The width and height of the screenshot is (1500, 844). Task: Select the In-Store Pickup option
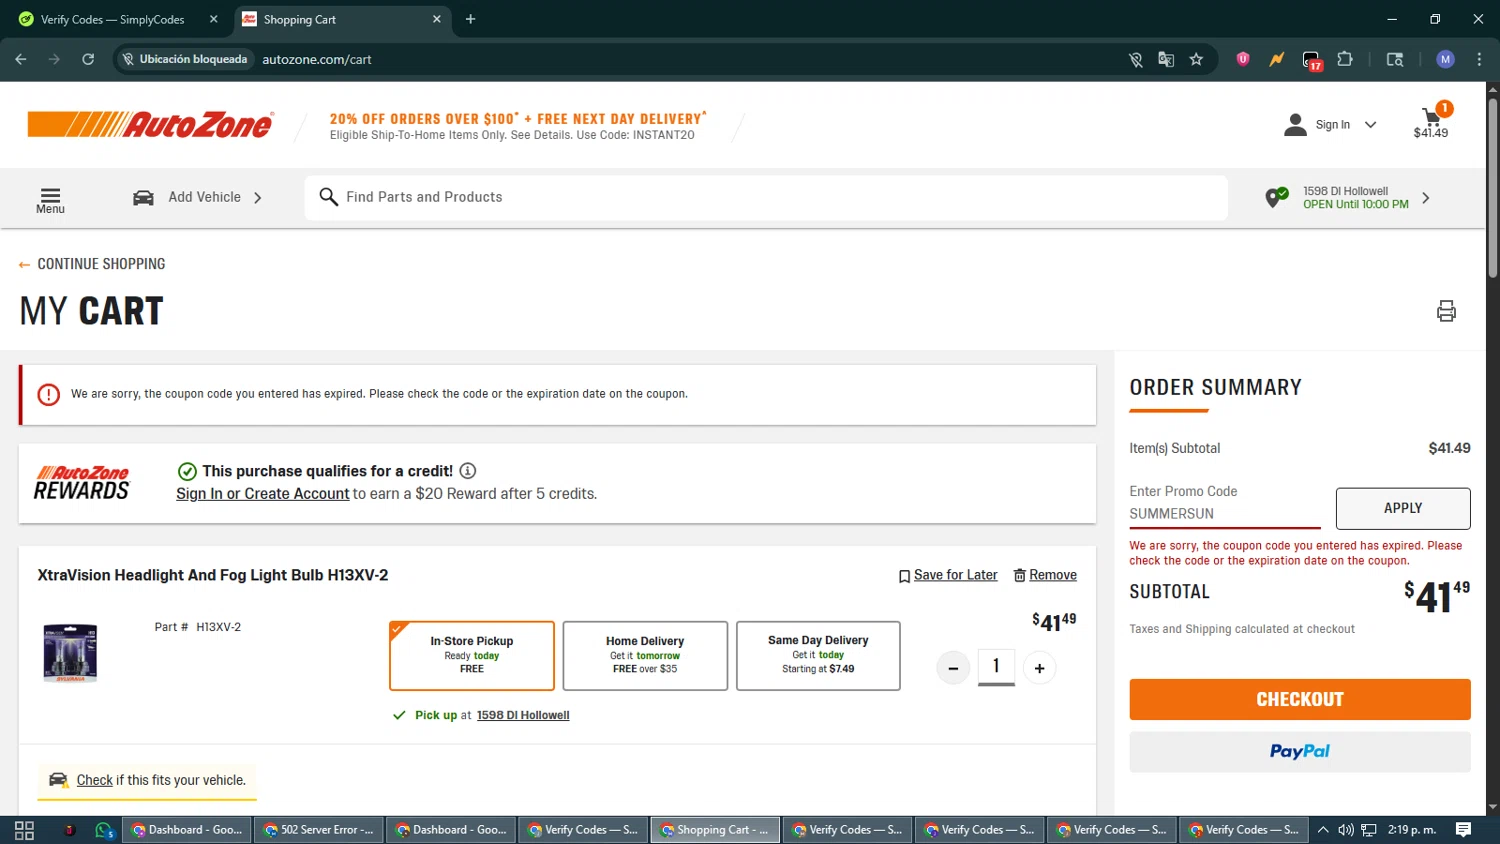point(472,656)
